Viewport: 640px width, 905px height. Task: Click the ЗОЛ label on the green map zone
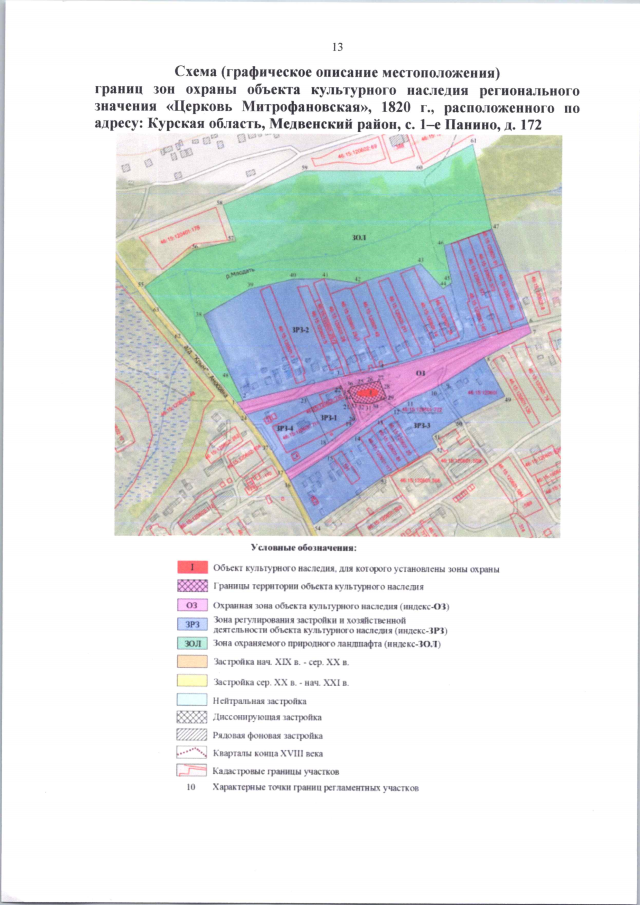coord(359,238)
